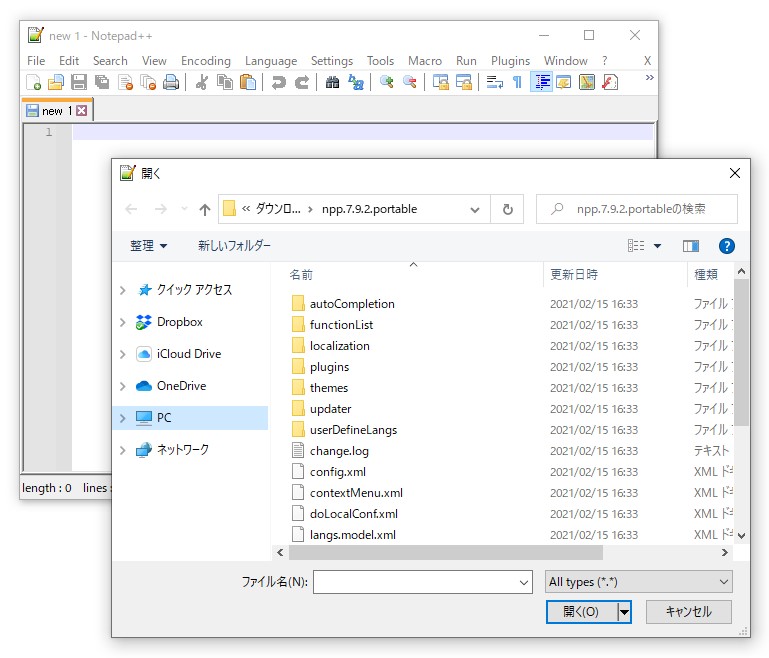This screenshot has height=658, width=769.
Task: Click the Synchronize Vertical Scrolling icon
Action: pyautogui.click(x=440, y=82)
